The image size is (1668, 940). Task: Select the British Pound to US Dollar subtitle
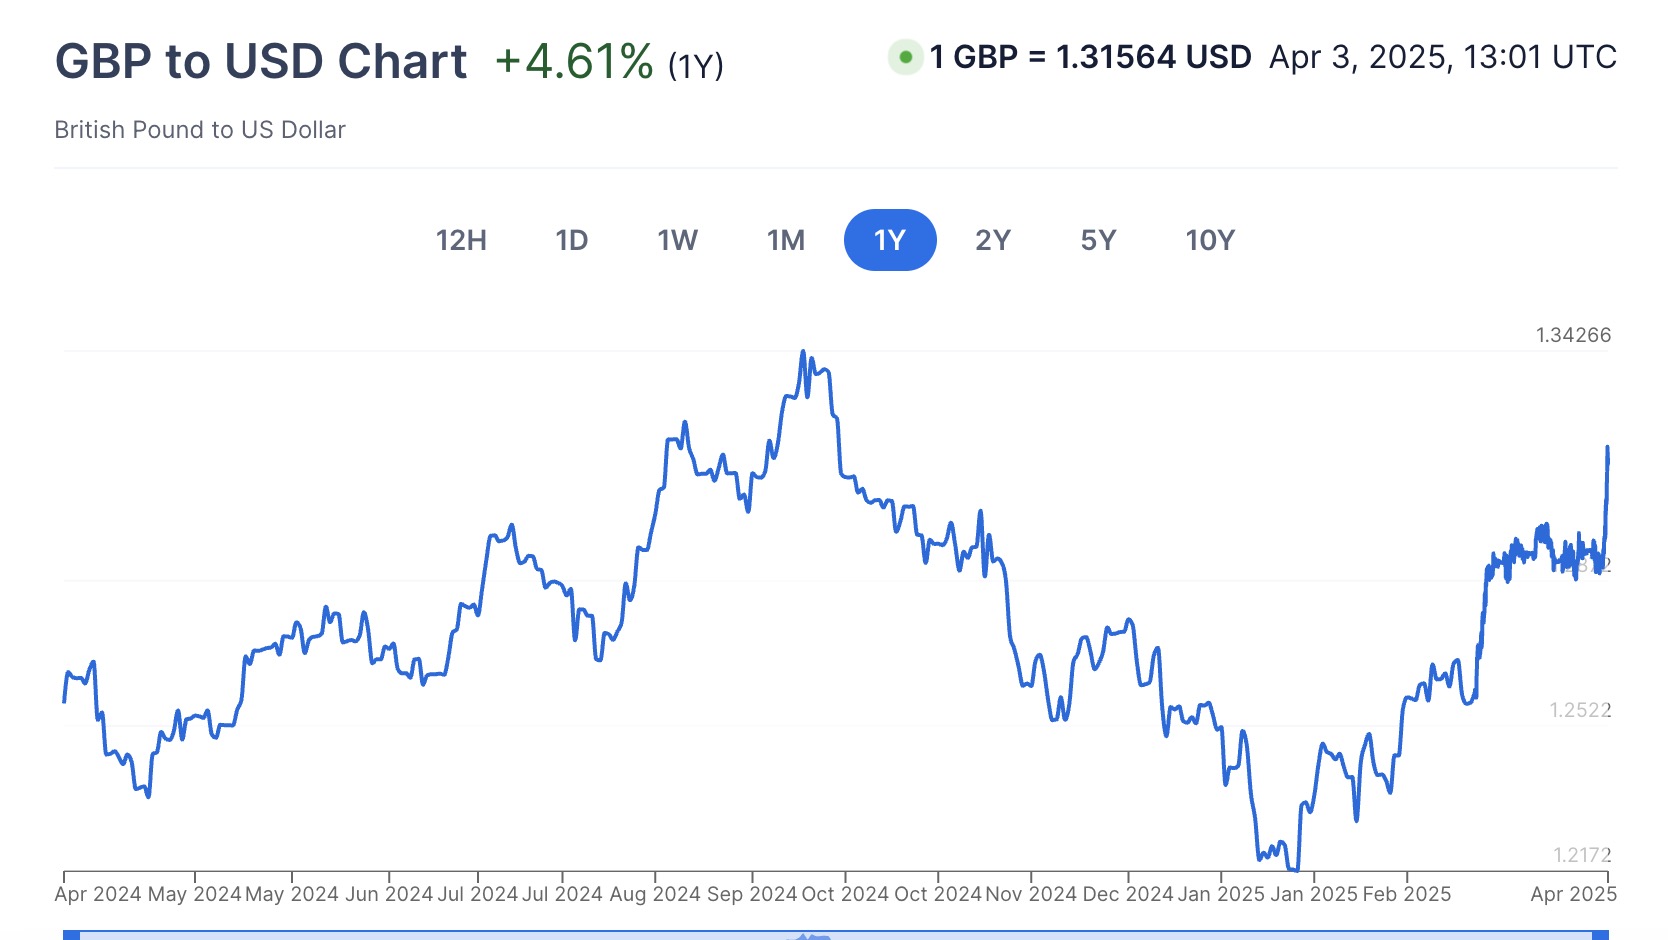click(200, 129)
